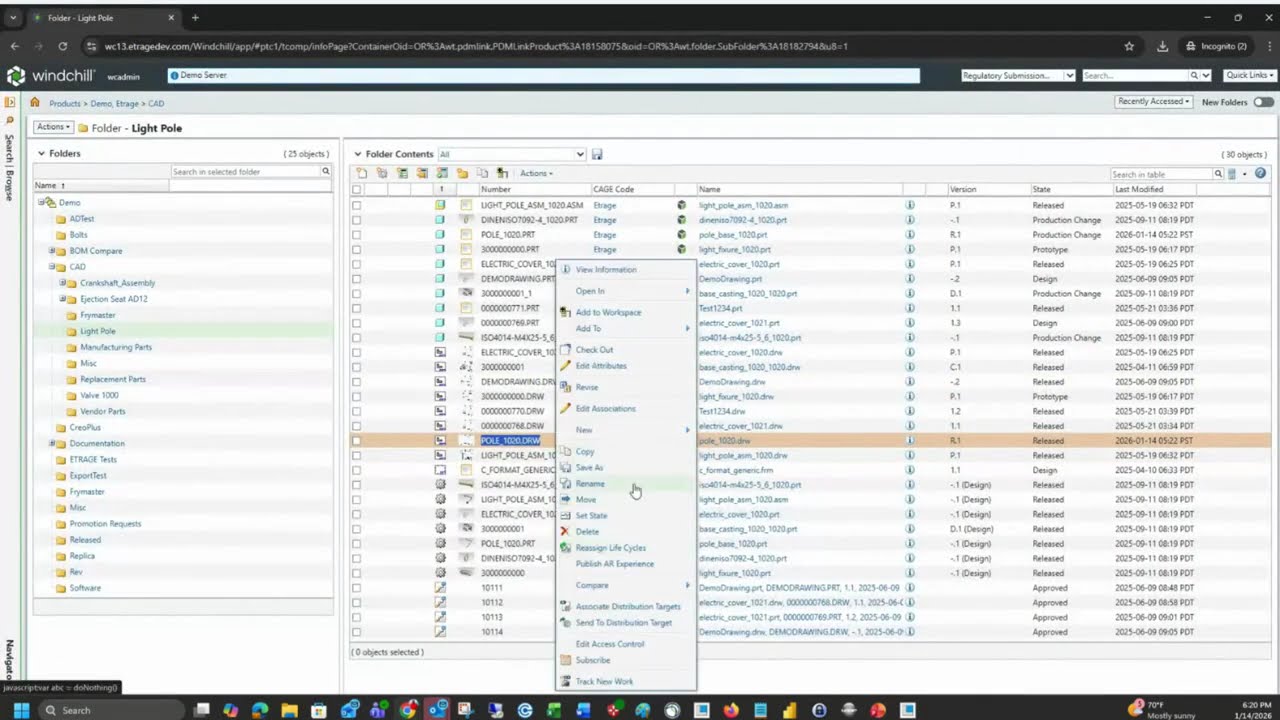Screen dimensions: 1280x720
Task: Open the Actions dropdown in the table toolbar
Action: (536, 174)
